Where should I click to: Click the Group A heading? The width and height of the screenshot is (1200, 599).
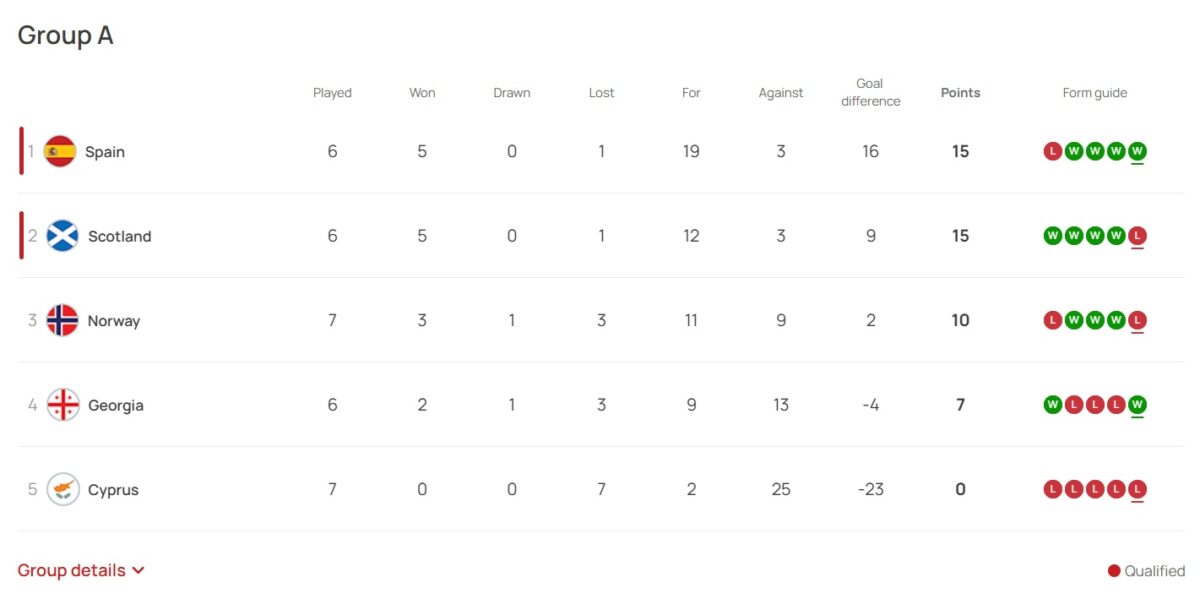point(65,36)
